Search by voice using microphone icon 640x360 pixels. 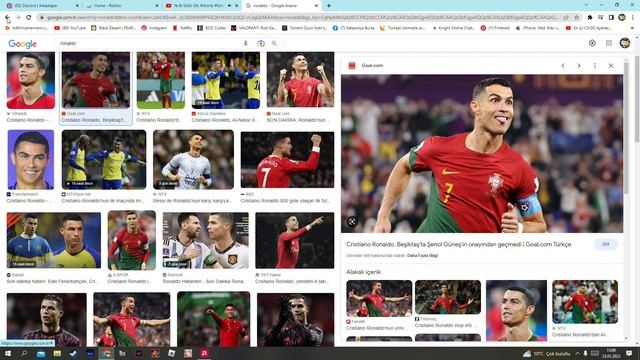coord(246,43)
